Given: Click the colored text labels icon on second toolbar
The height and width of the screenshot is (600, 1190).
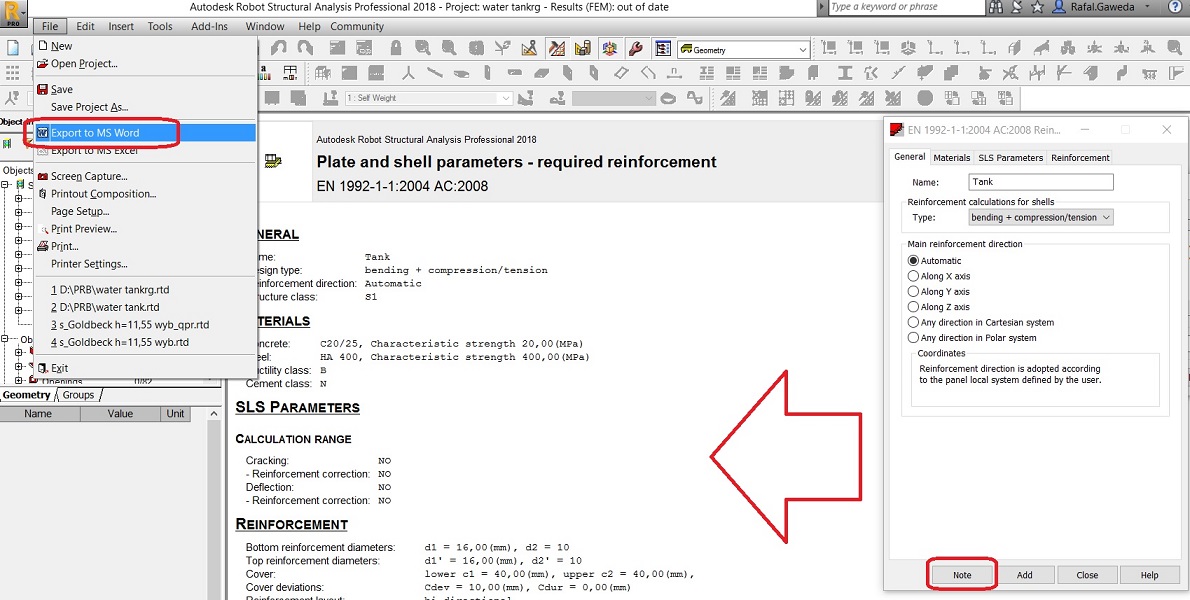Looking at the screenshot, I should click(266, 73).
